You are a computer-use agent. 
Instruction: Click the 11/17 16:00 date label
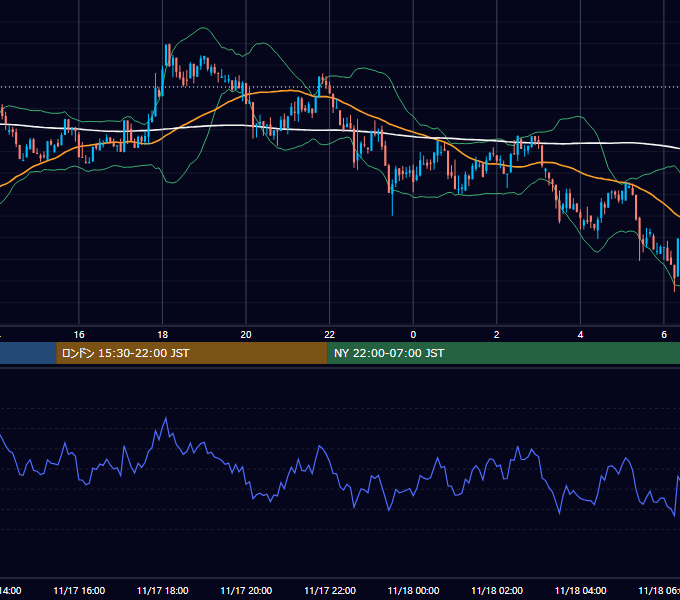[79, 590]
